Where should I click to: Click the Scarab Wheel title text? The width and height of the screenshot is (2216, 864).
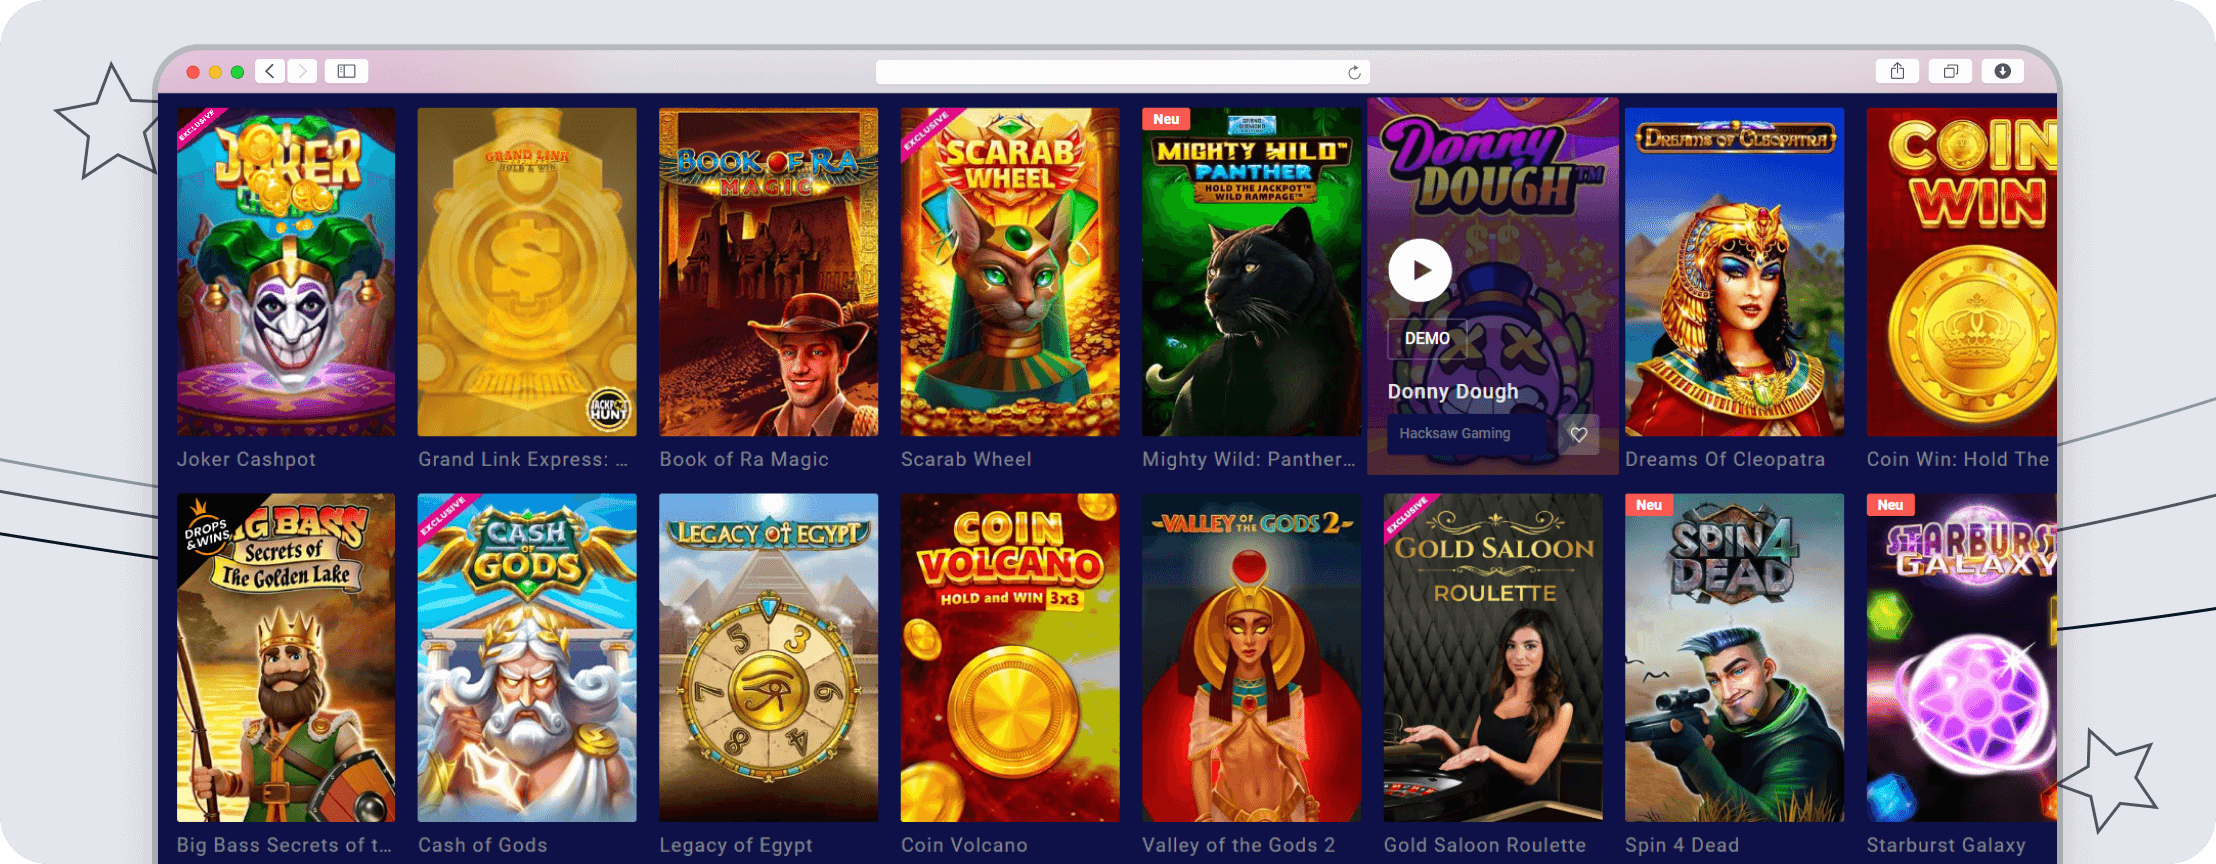point(966,459)
